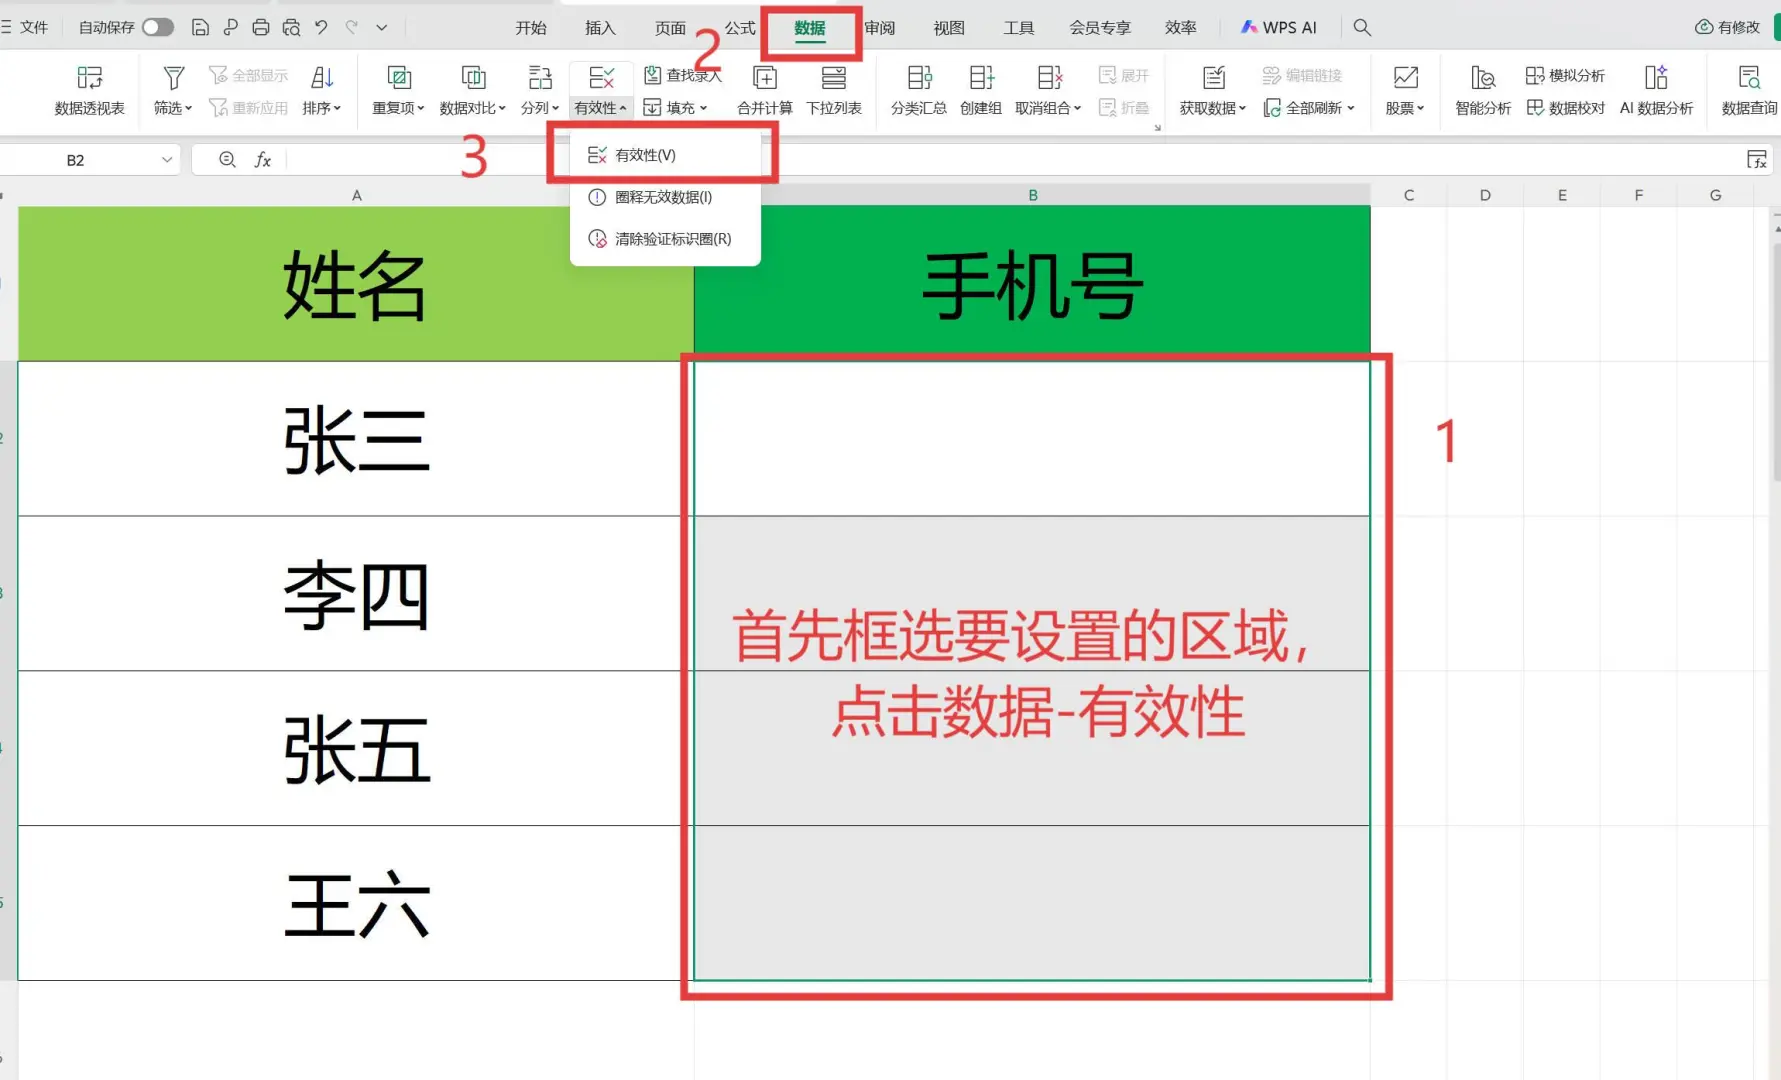Click the ribbon group dialog launcher arrow

click(x=1157, y=127)
